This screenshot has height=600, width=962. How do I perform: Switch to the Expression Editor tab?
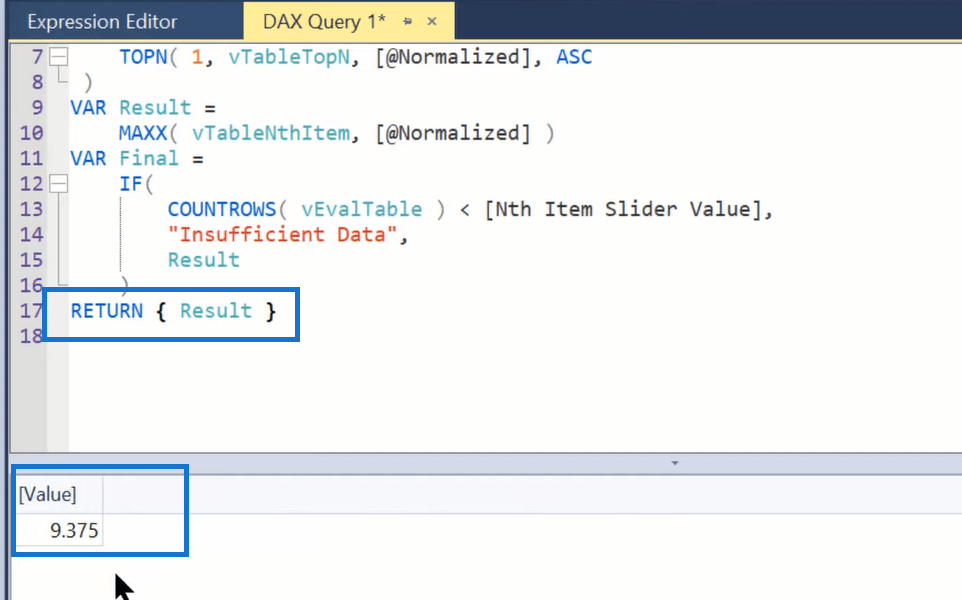(102, 21)
